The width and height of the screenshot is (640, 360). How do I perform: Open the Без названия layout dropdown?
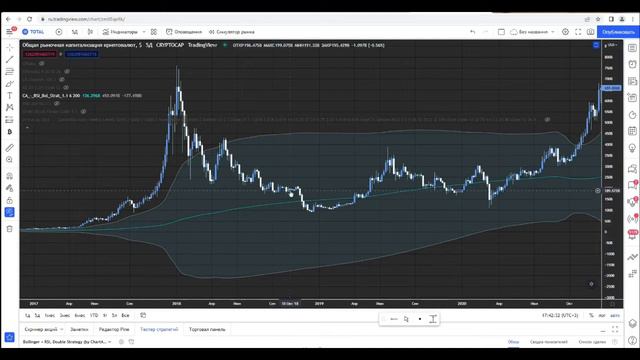click(x=533, y=32)
